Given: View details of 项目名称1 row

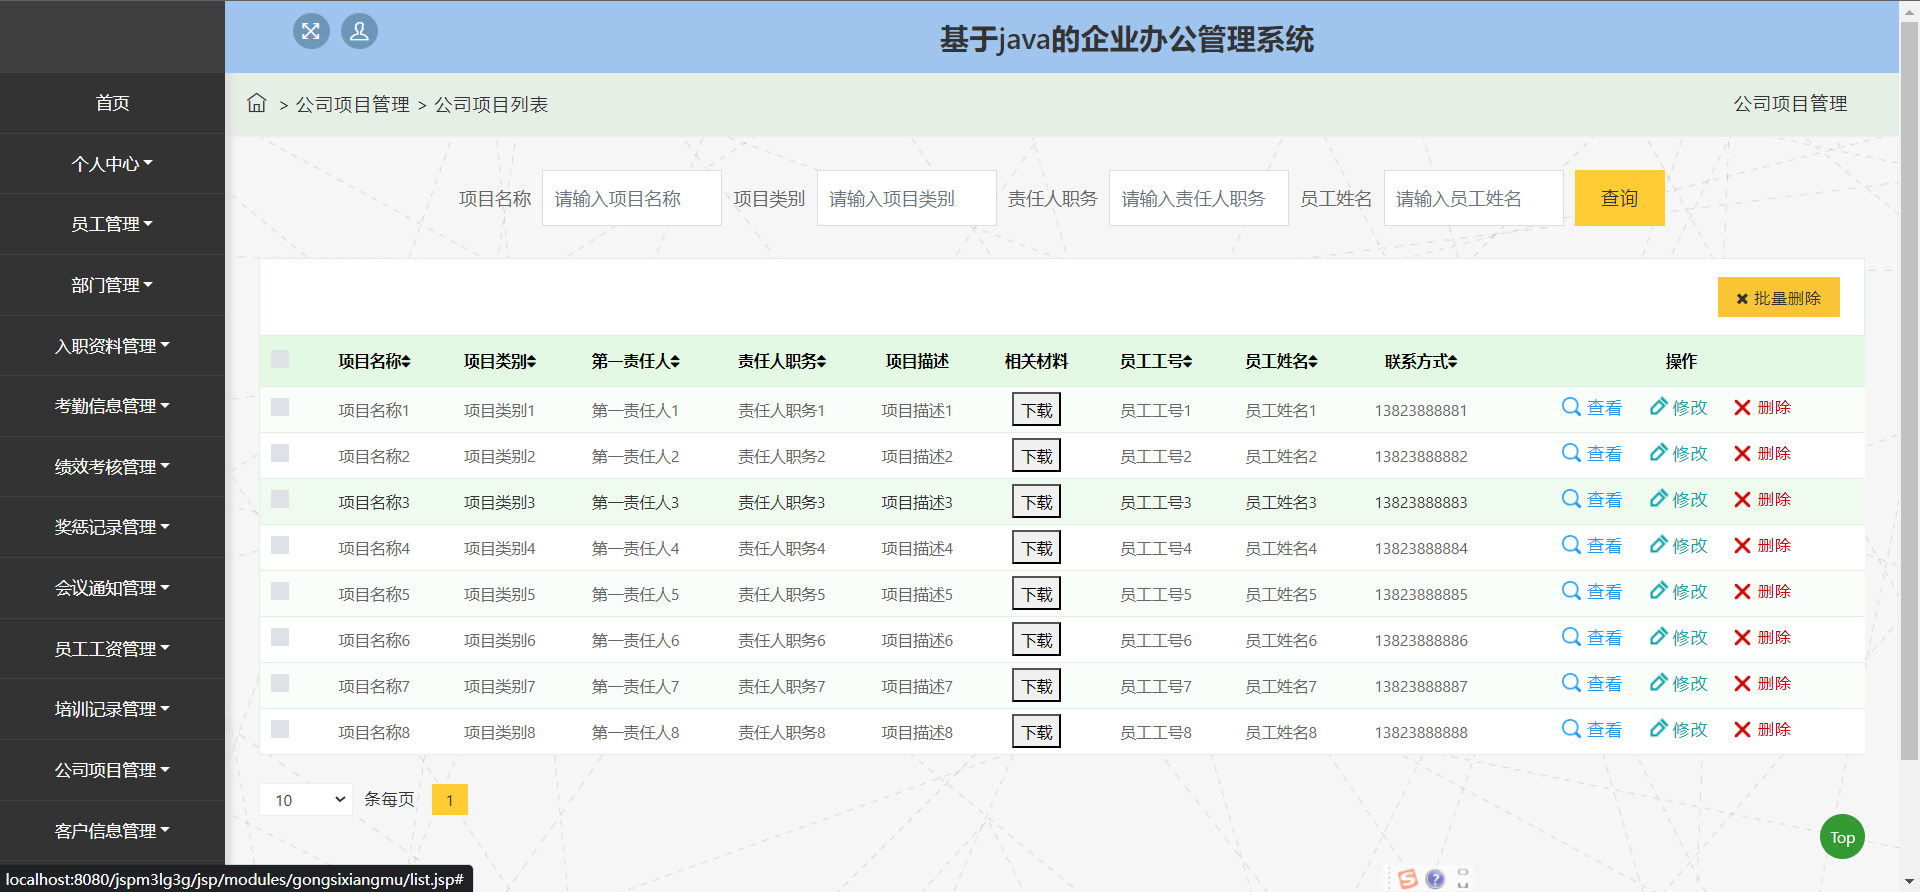Looking at the screenshot, I should pos(1592,407).
